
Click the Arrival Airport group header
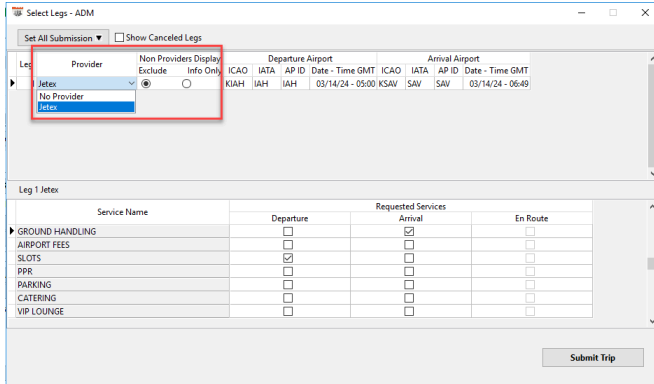[x=453, y=59]
